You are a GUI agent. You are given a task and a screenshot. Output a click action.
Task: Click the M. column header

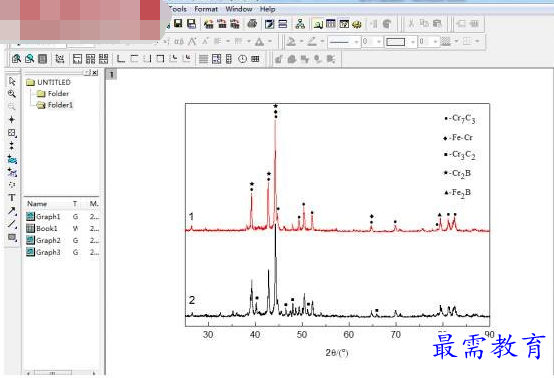(x=94, y=203)
